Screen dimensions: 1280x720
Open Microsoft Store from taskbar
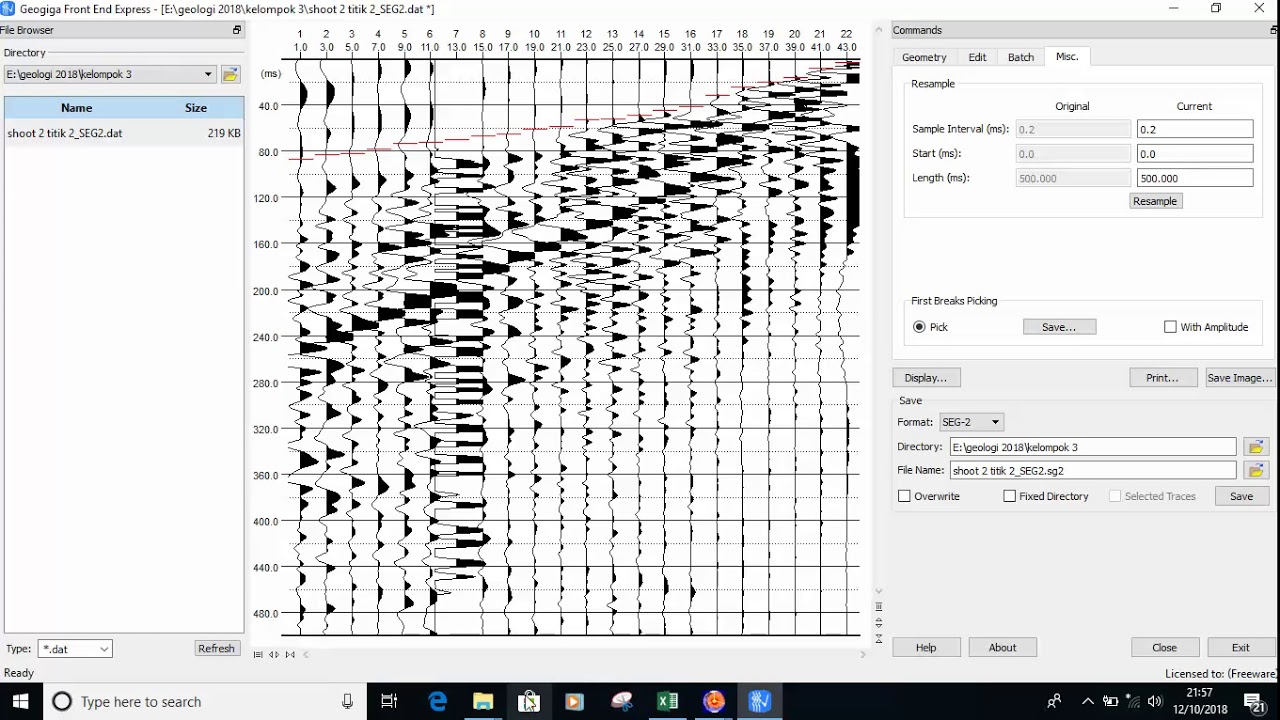pos(528,701)
